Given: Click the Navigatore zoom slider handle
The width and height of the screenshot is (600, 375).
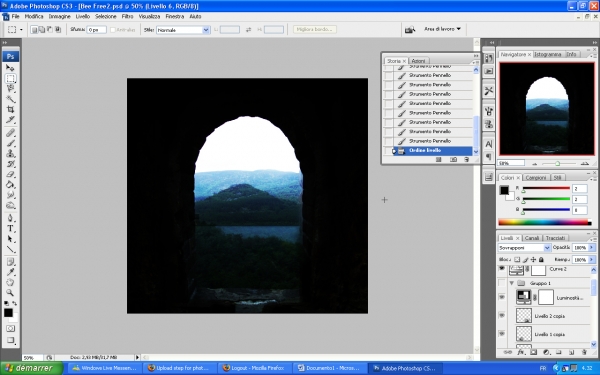Looking at the screenshot, I should point(558,164).
